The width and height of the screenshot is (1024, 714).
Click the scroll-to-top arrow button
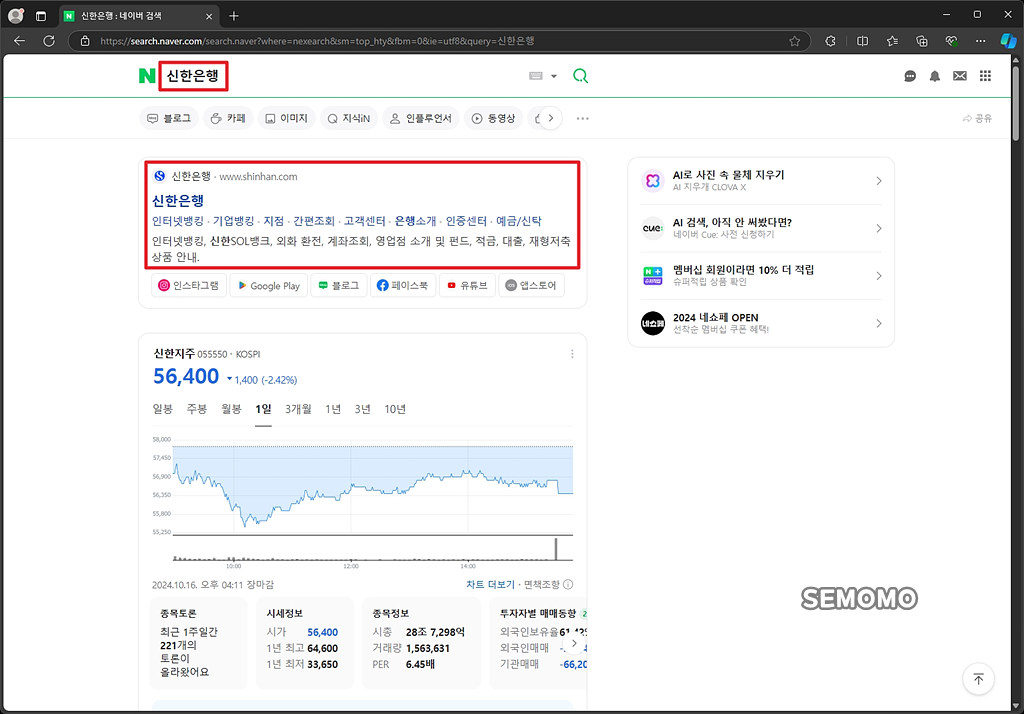point(978,679)
